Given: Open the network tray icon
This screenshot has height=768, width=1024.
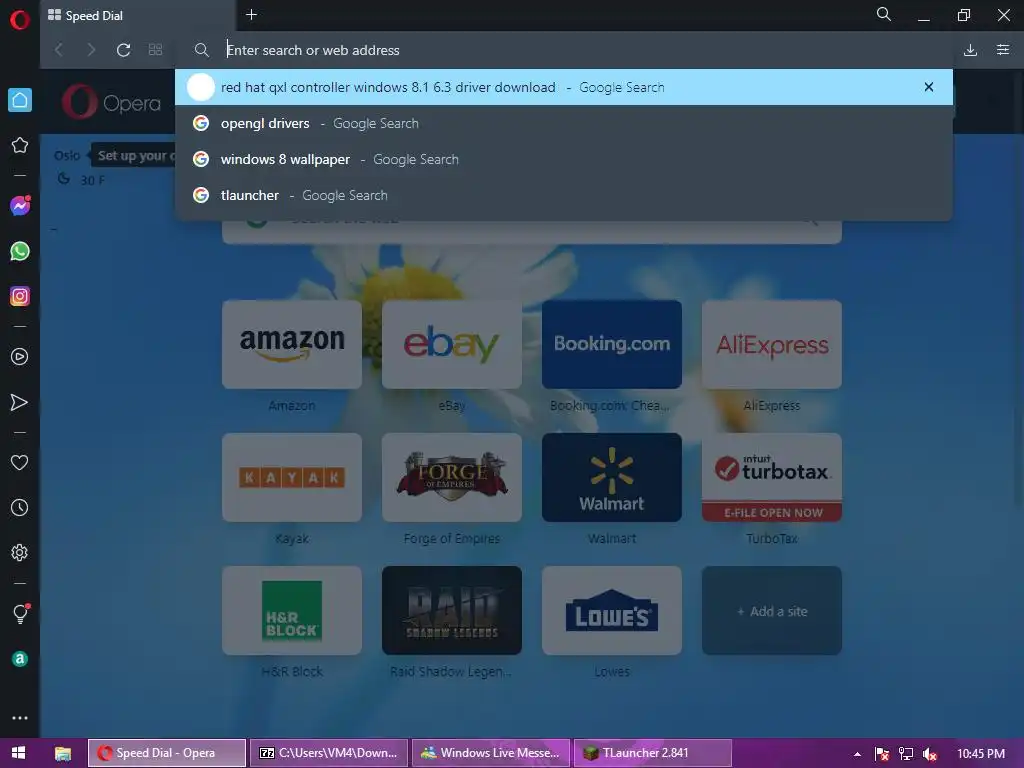Looking at the screenshot, I should tap(906, 754).
